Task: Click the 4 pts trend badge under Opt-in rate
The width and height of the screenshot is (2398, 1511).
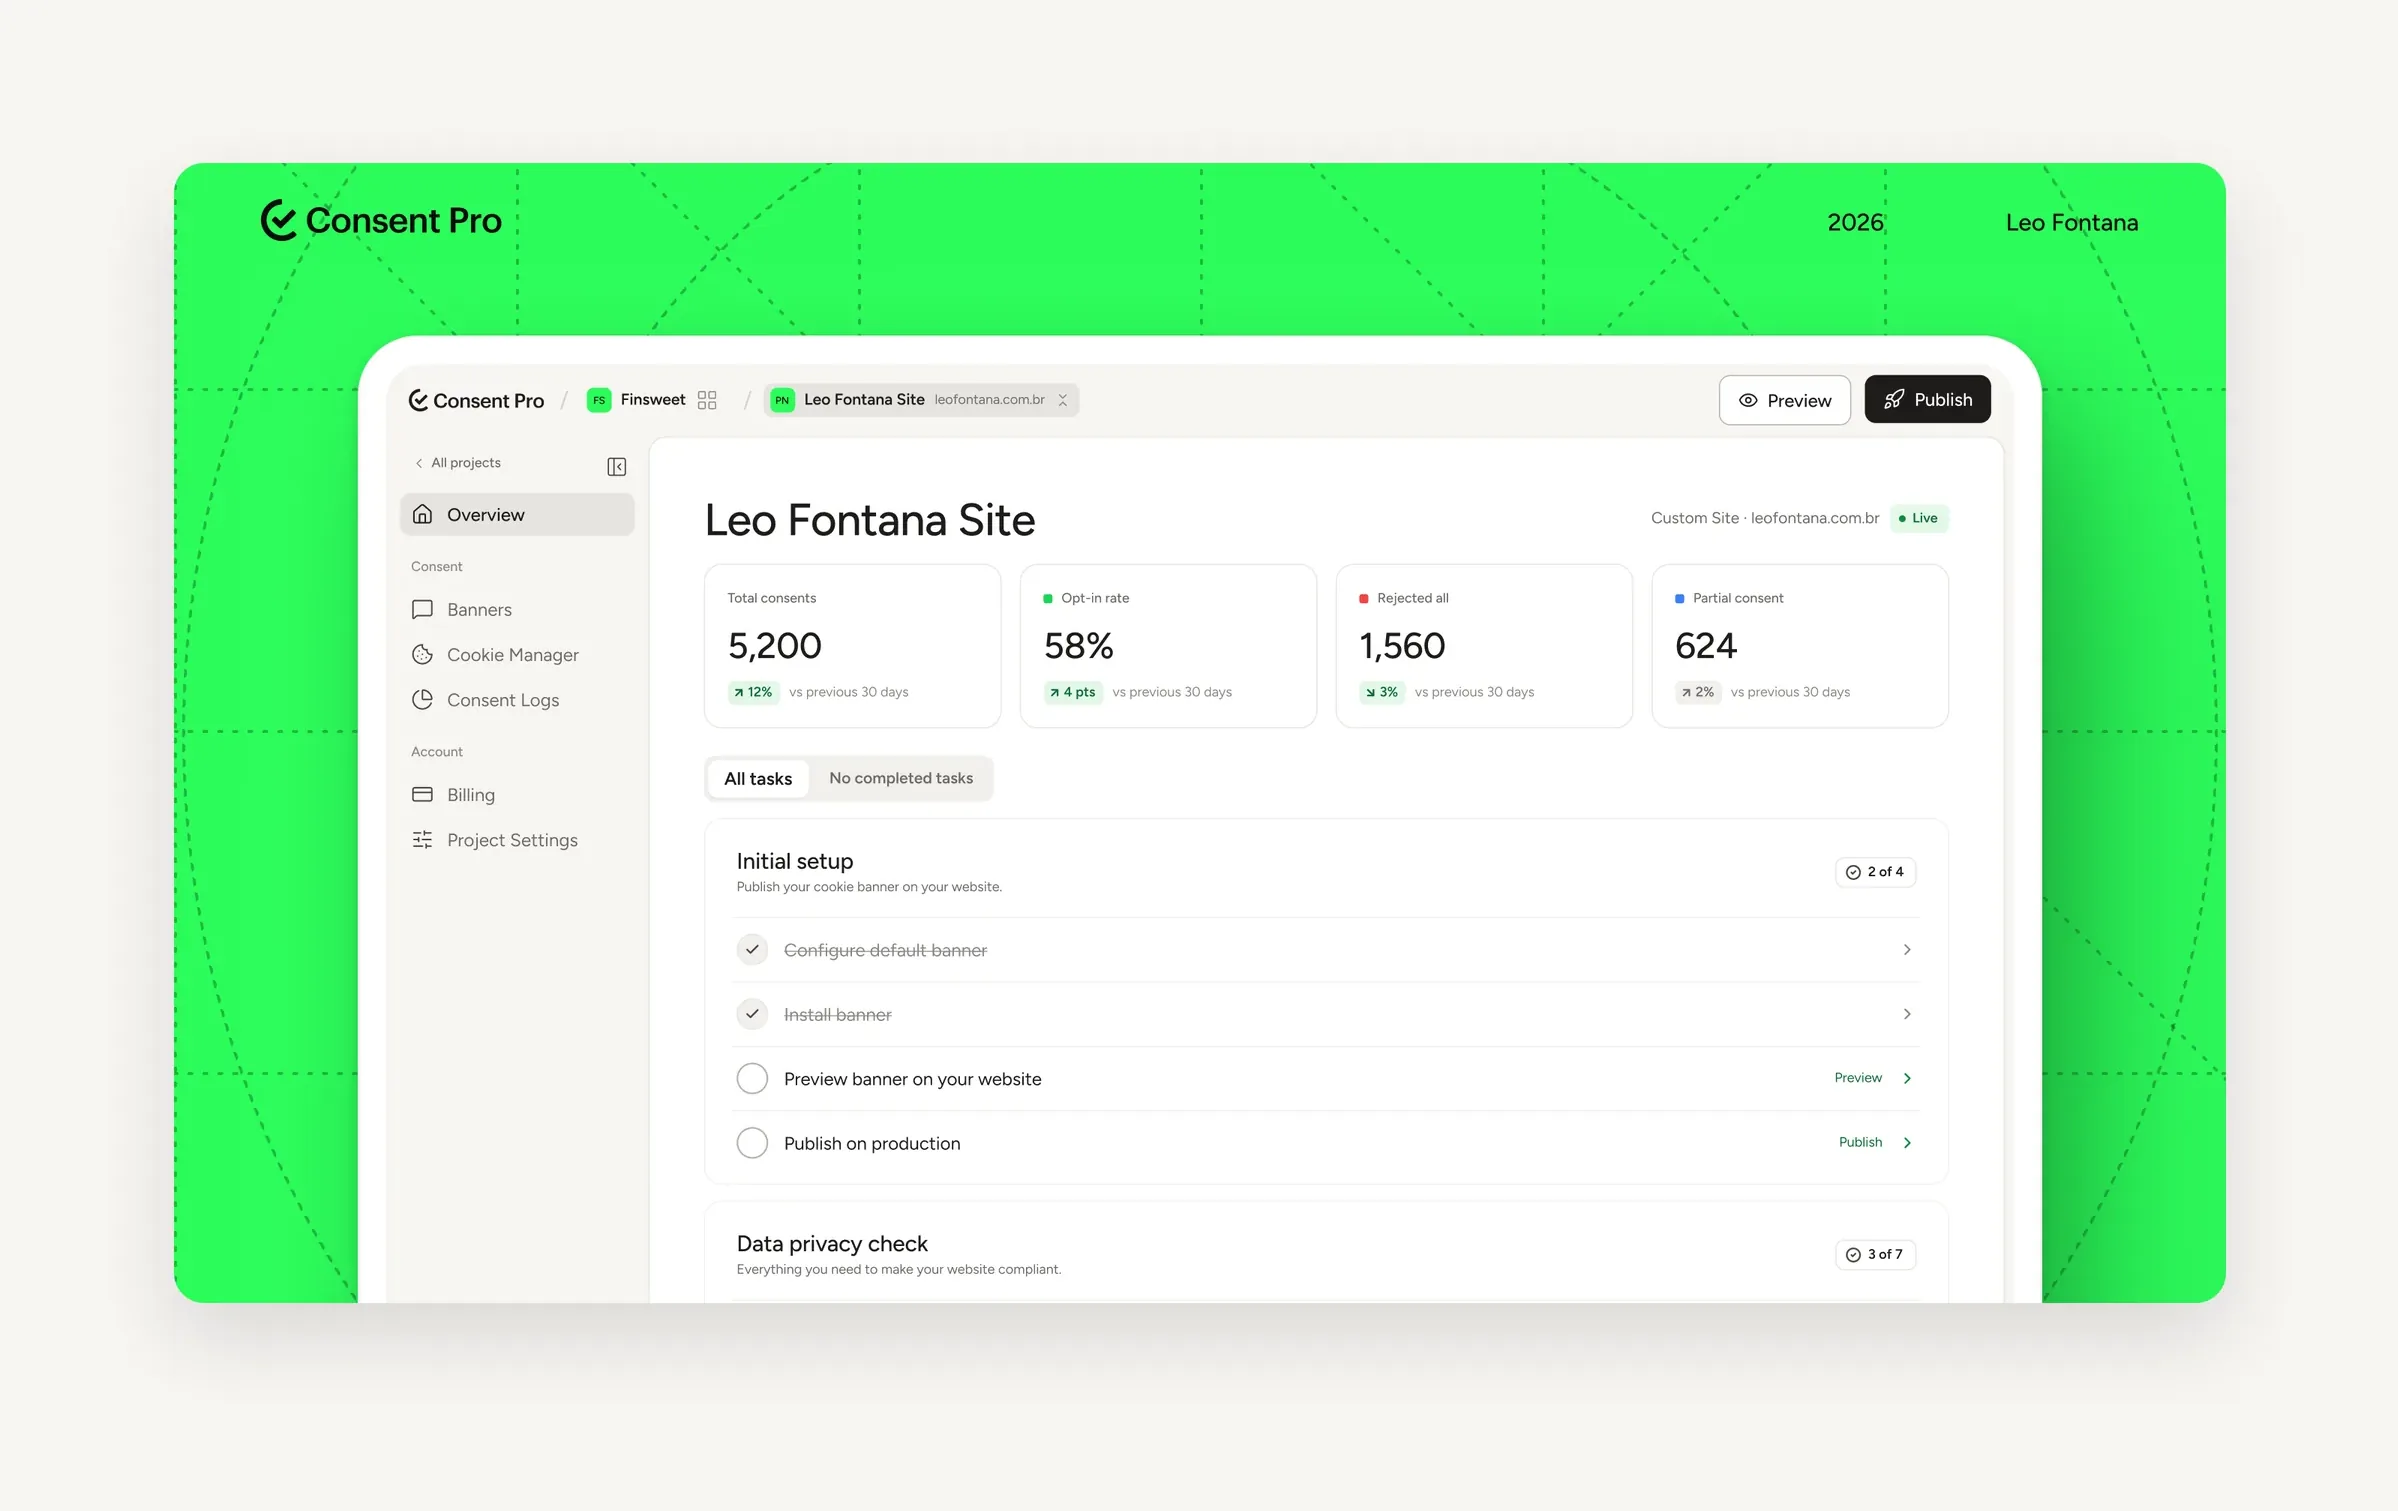Action: point(1073,692)
